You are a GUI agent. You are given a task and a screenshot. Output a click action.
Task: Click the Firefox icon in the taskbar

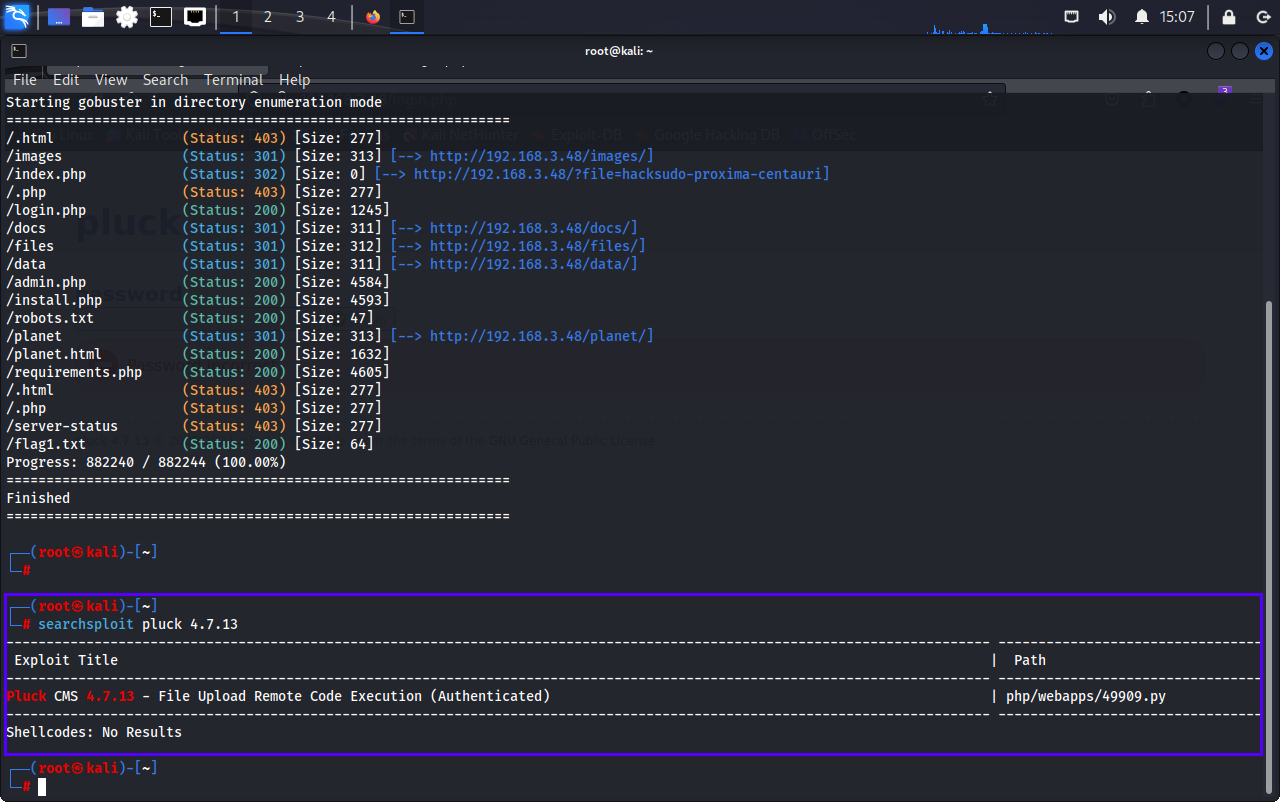pos(373,17)
